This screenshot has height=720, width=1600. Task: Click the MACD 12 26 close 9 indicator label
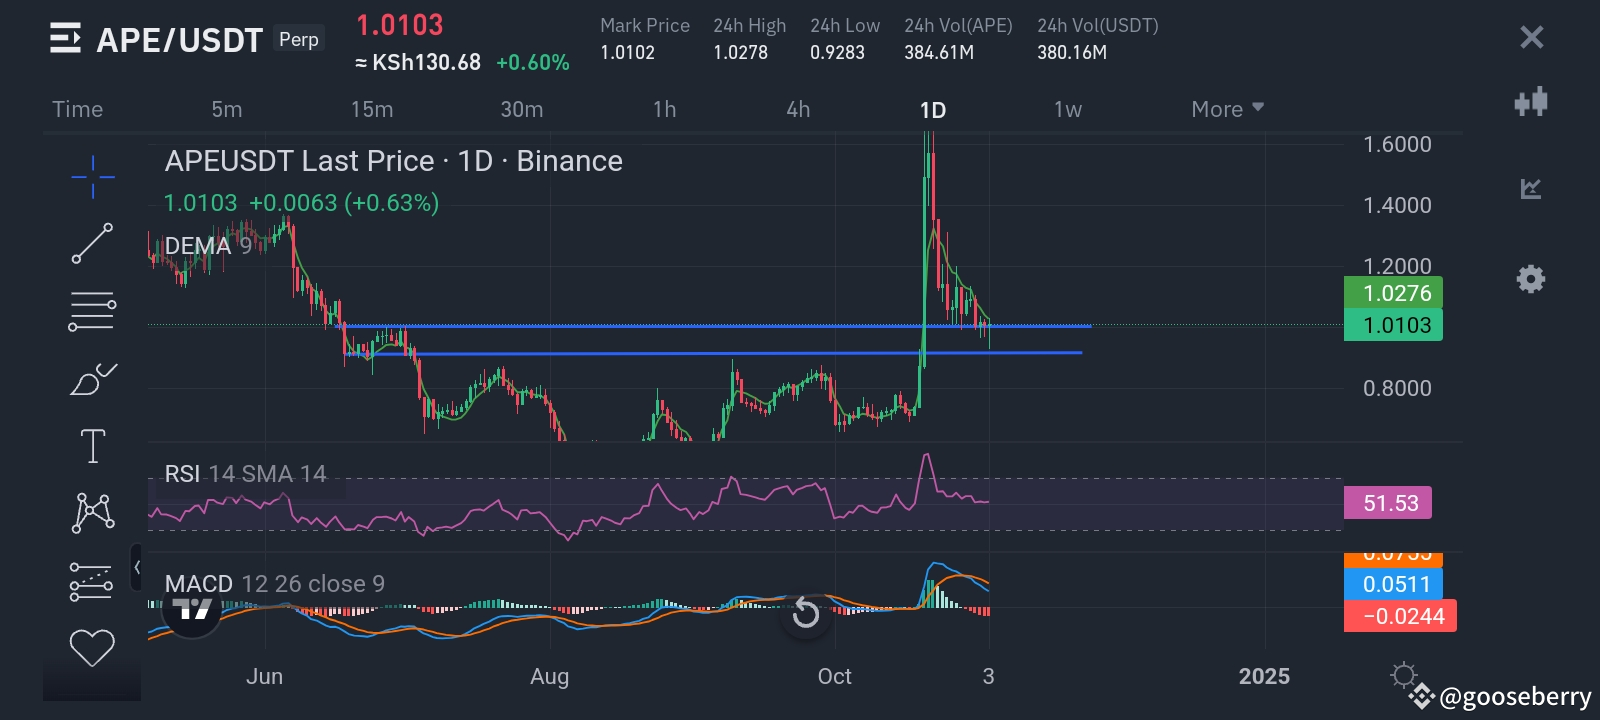tap(275, 584)
